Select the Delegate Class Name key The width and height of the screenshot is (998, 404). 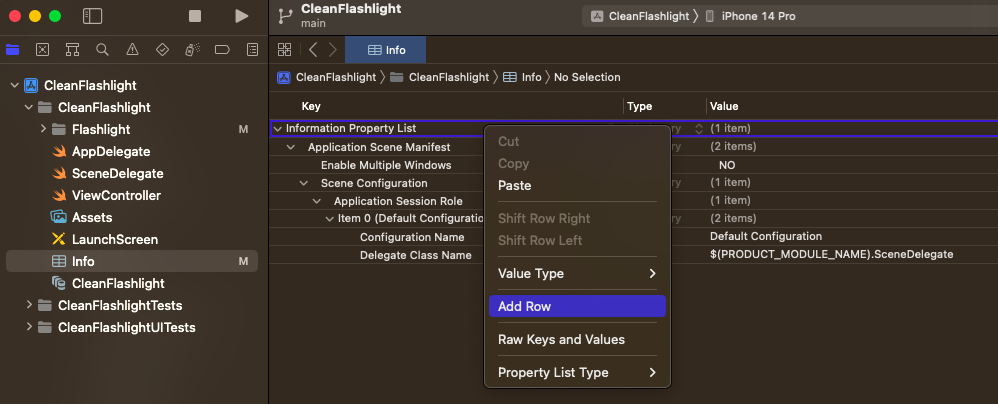[416, 255]
